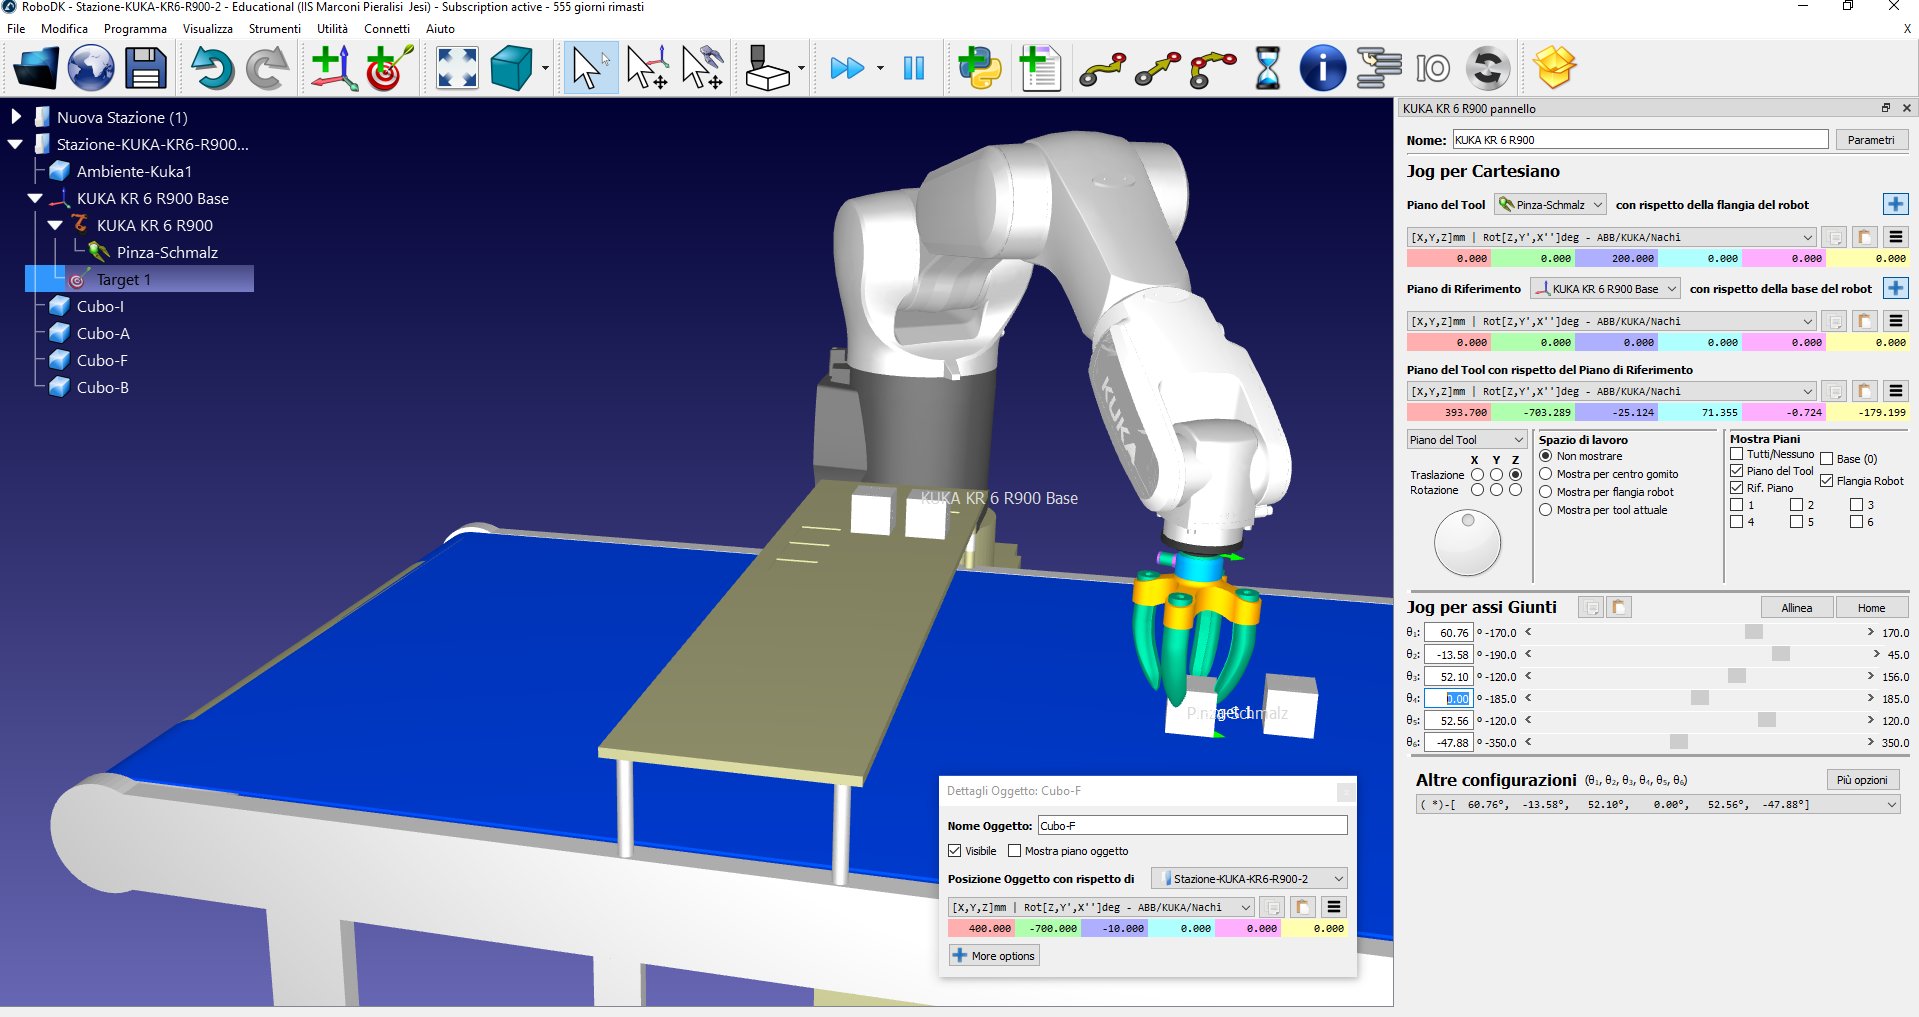Activate the Select cursor tool

tap(590, 68)
